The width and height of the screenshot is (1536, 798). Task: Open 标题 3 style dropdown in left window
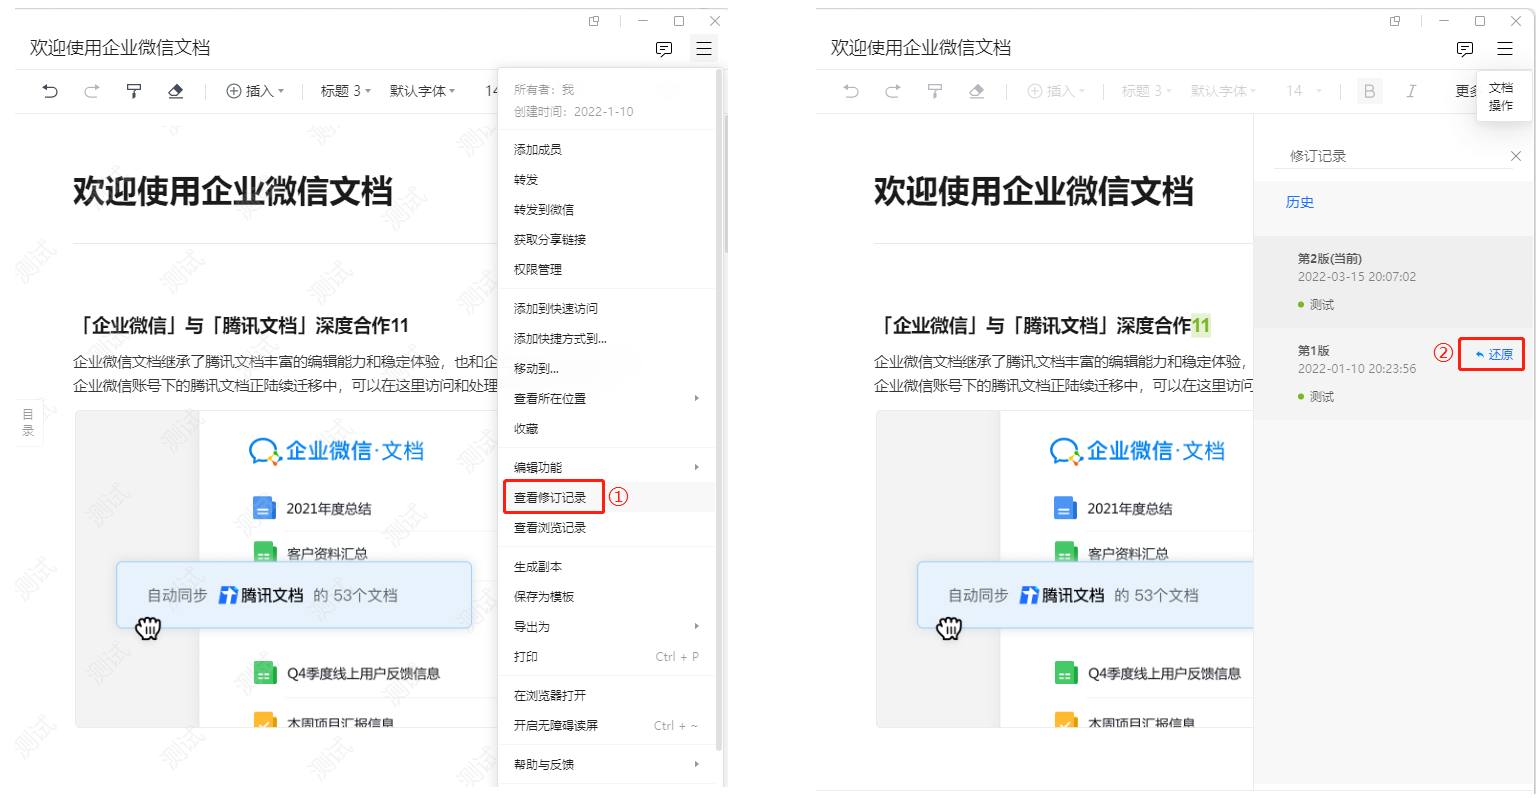tap(346, 91)
